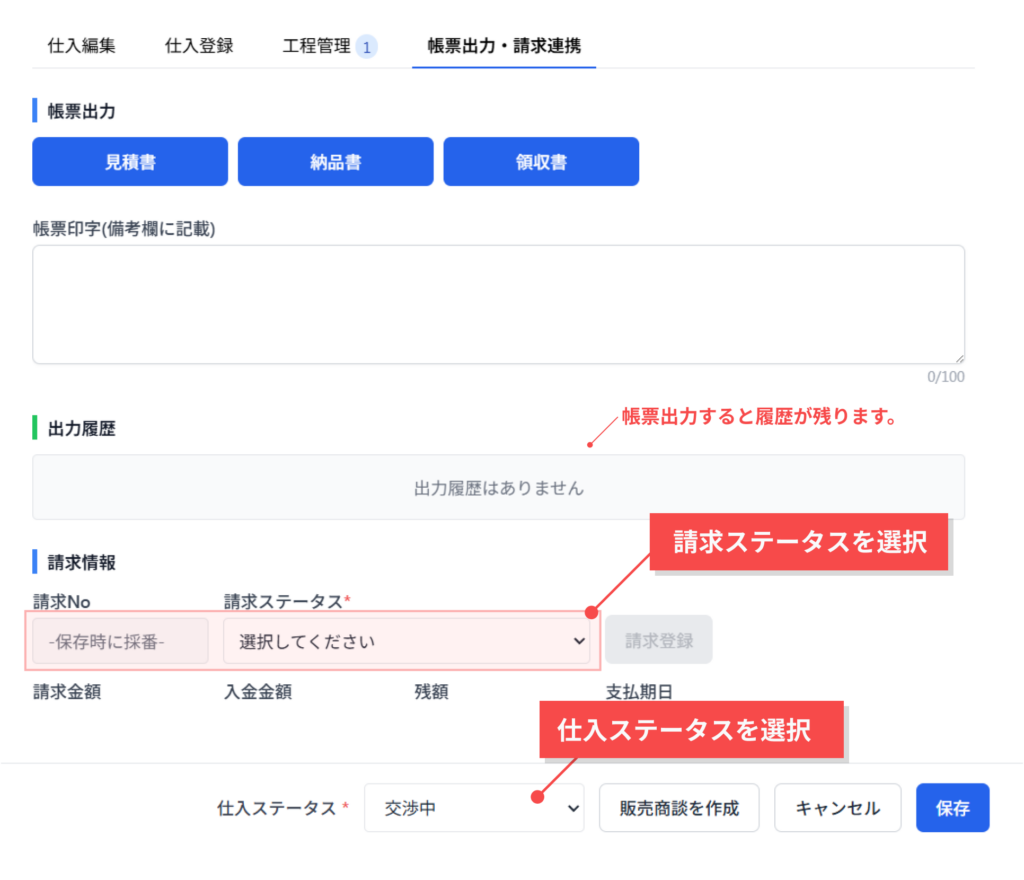This screenshot has height=880, width=1024.
Task: Click the count badge beside 工程管理
Action: click(x=367, y=47)
